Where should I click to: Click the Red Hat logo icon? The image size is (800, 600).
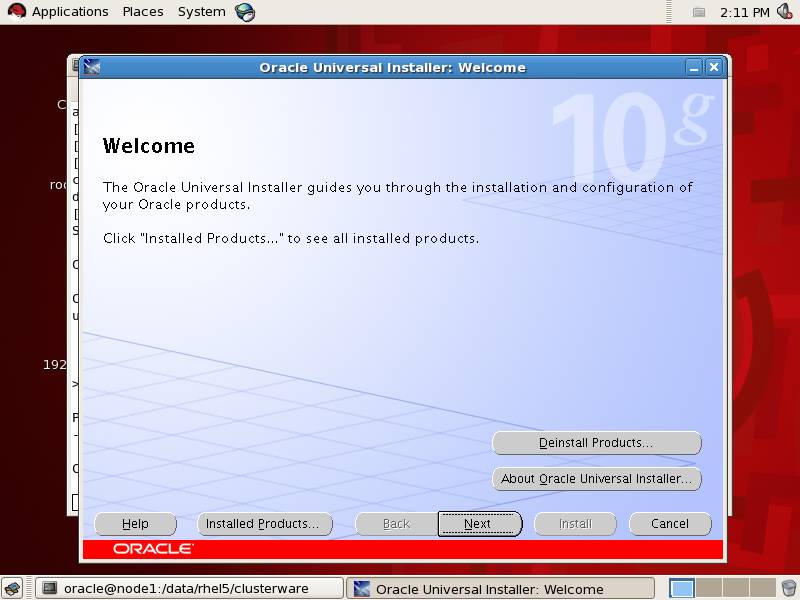click(x=17, y=11)
